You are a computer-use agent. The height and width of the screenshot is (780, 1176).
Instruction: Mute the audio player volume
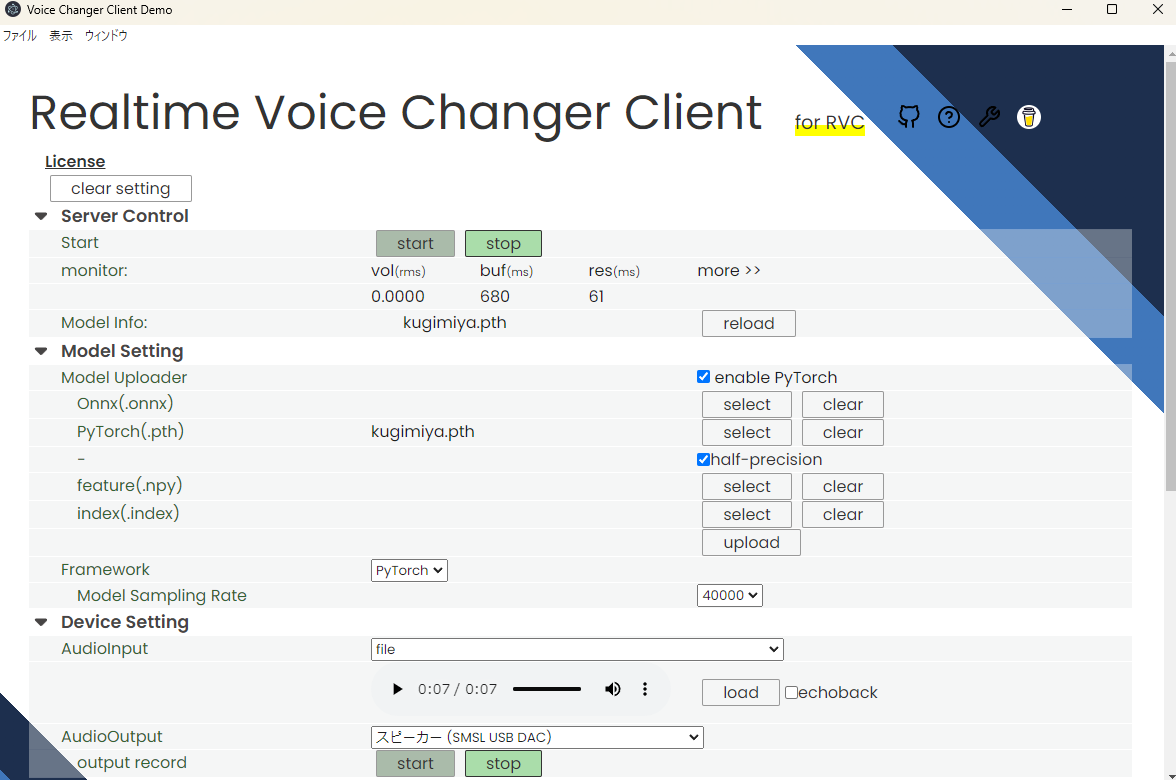tap(613, 689)
